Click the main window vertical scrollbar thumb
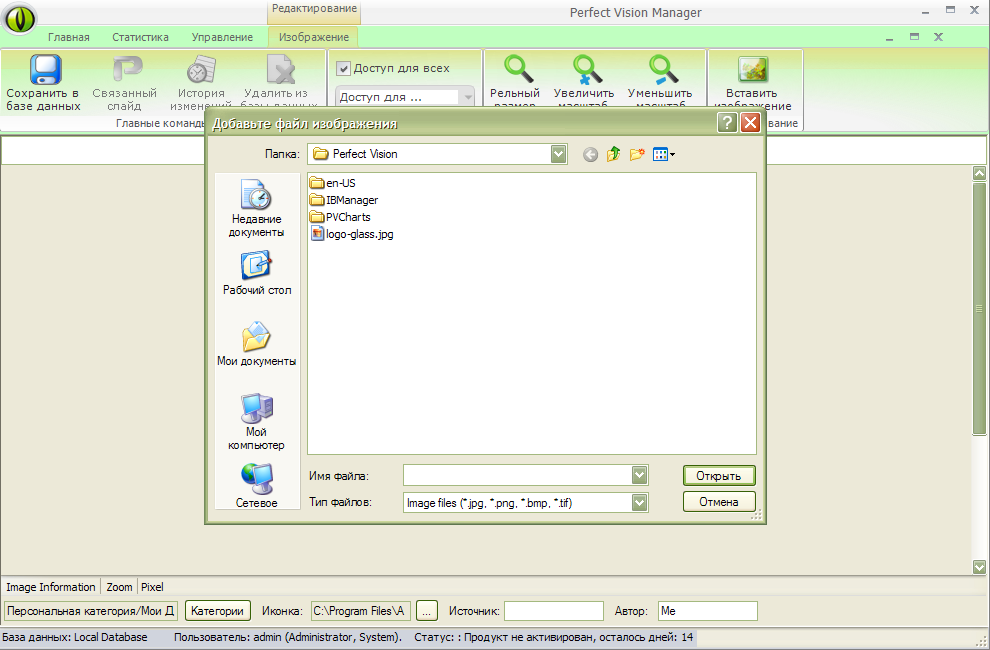Screen dimensions: 990x650 [x=979, y=309]
